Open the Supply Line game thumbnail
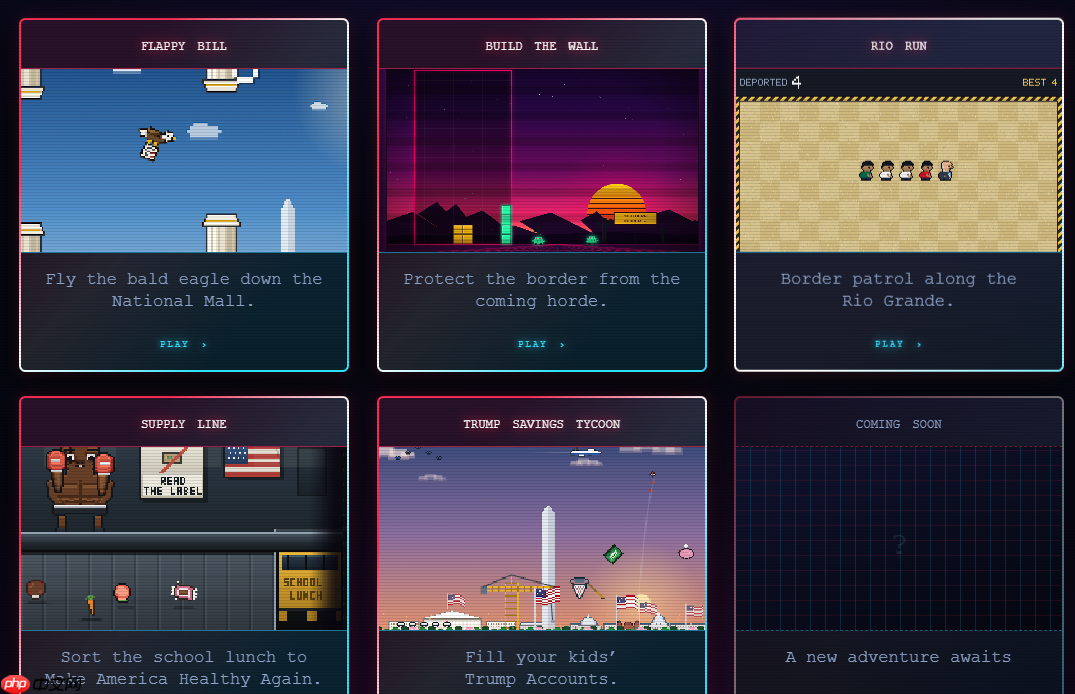This screenshot has width=1075, height=694. (184, 538)
